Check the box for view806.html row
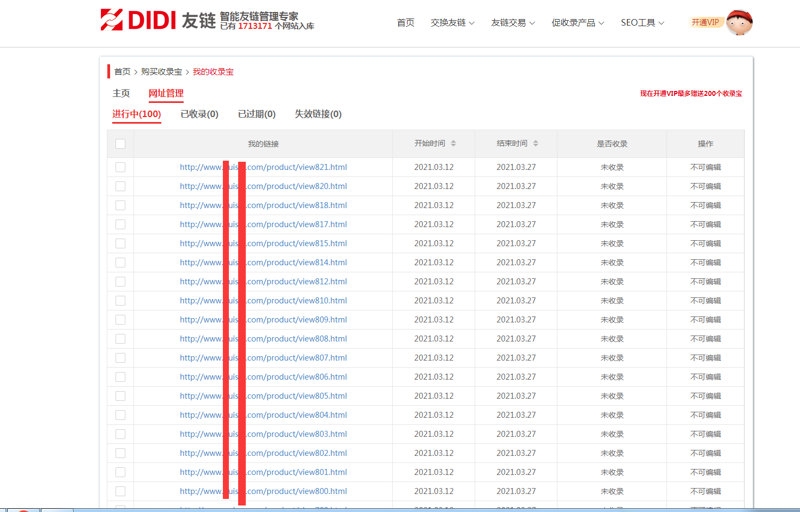Viewport: 800px width, 512px height. [x=120, y=377]
